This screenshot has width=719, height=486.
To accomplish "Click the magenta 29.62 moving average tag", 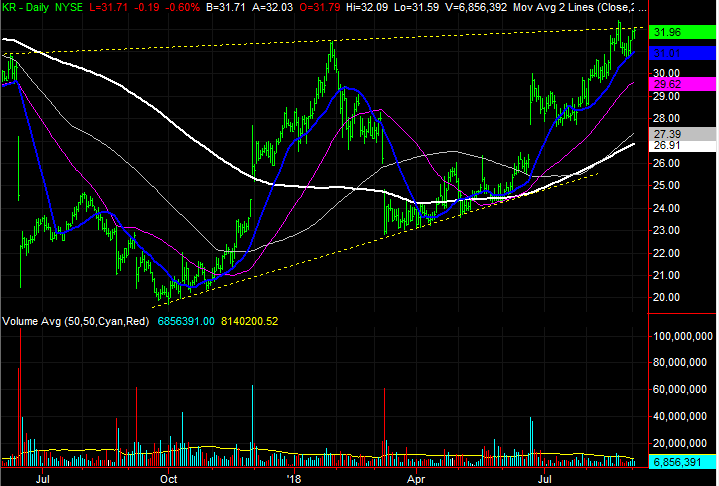I will [x=682, y=84].
